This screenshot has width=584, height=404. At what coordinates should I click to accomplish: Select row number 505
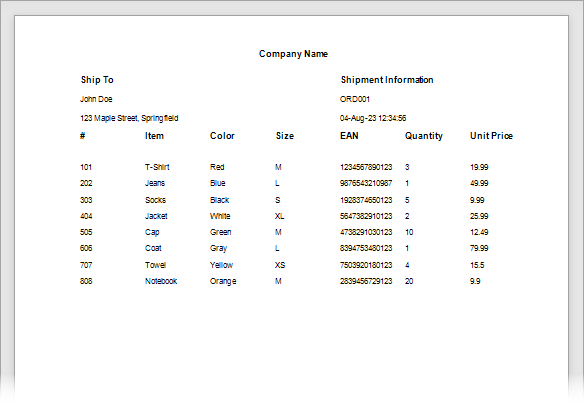86,232
